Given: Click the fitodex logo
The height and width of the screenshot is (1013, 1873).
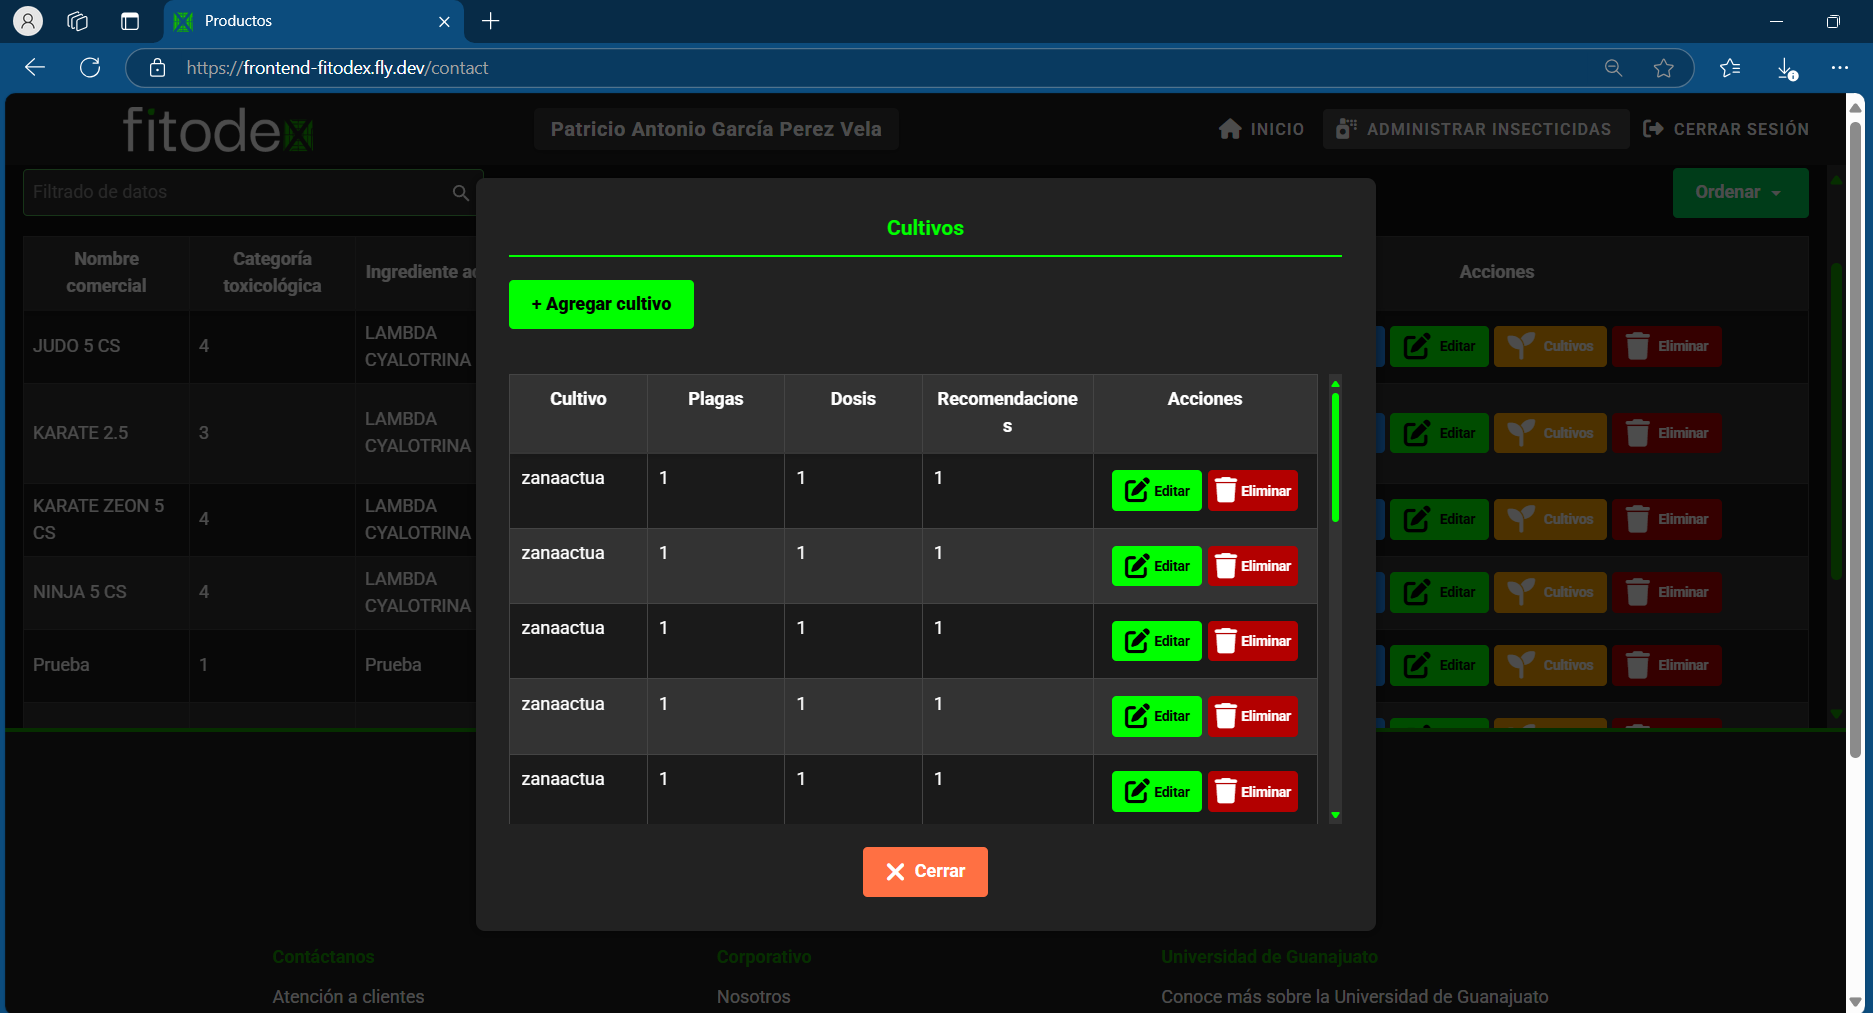Looking at the screenshot, I should point(218,130).
